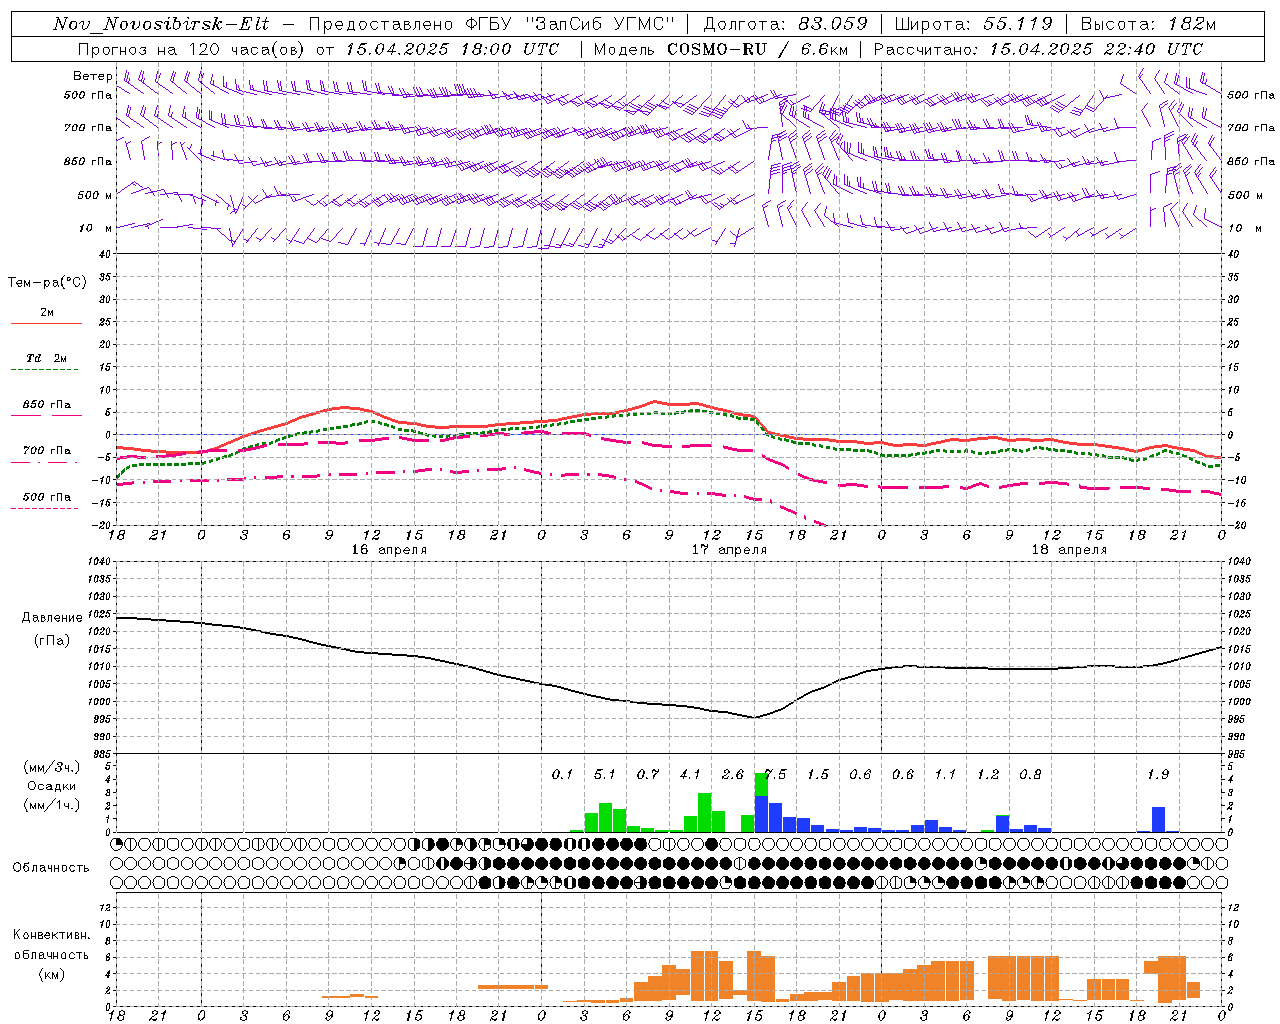The height and width of the screenshot is (1024, 1280).
Task: Select the precipitation total "7.5"
Action: coord(776,775)
